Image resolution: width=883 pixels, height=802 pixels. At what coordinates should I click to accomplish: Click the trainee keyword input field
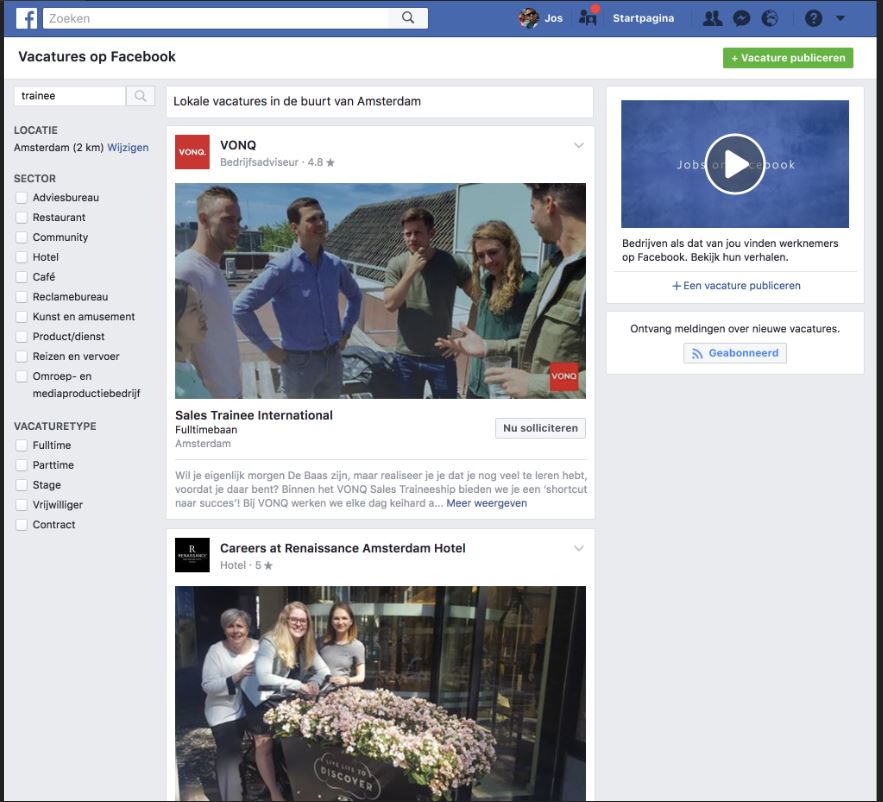click(70, 96)
